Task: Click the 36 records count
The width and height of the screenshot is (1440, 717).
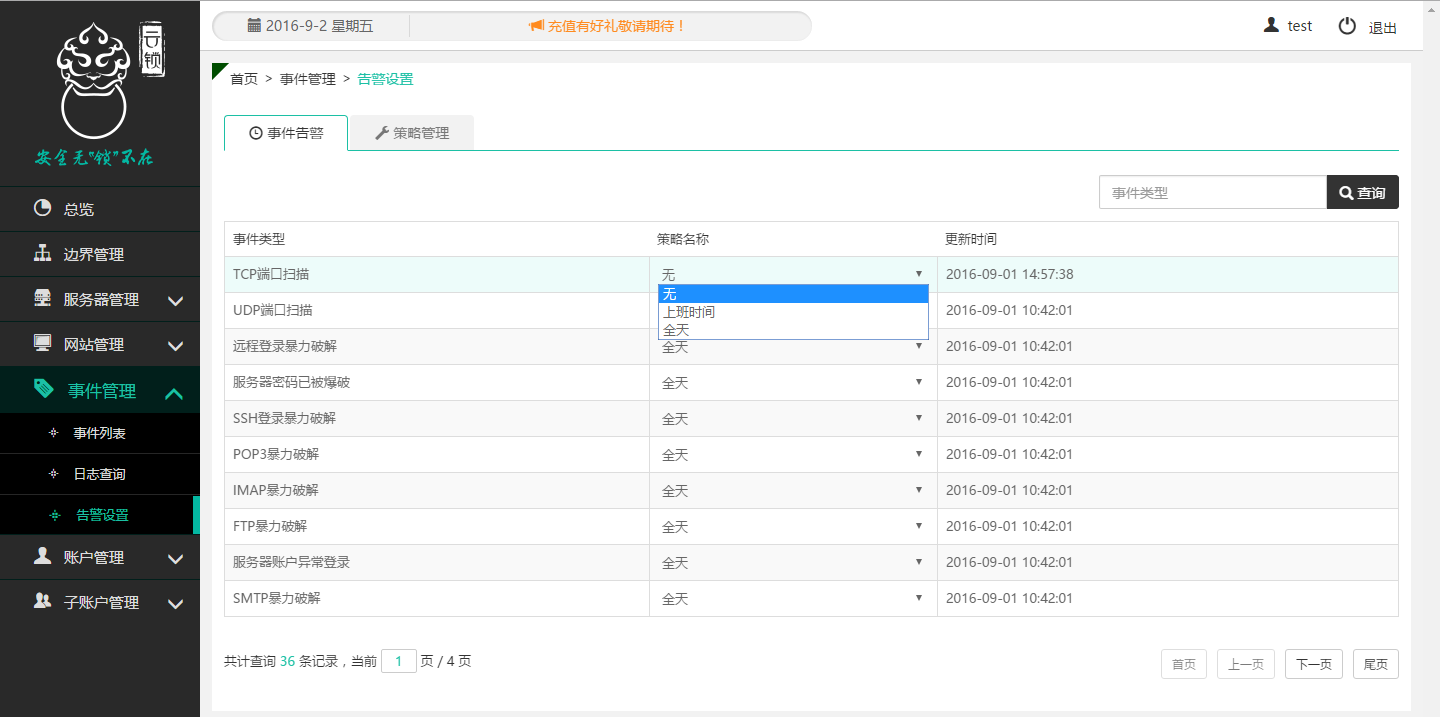Action: [287, 661]
